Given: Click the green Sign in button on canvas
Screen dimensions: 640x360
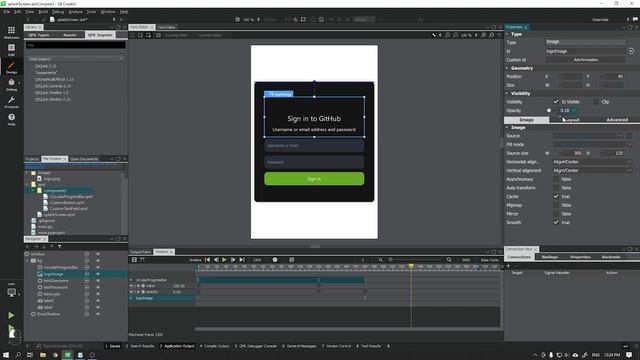Looking at the screenshot, I should 314,179.
